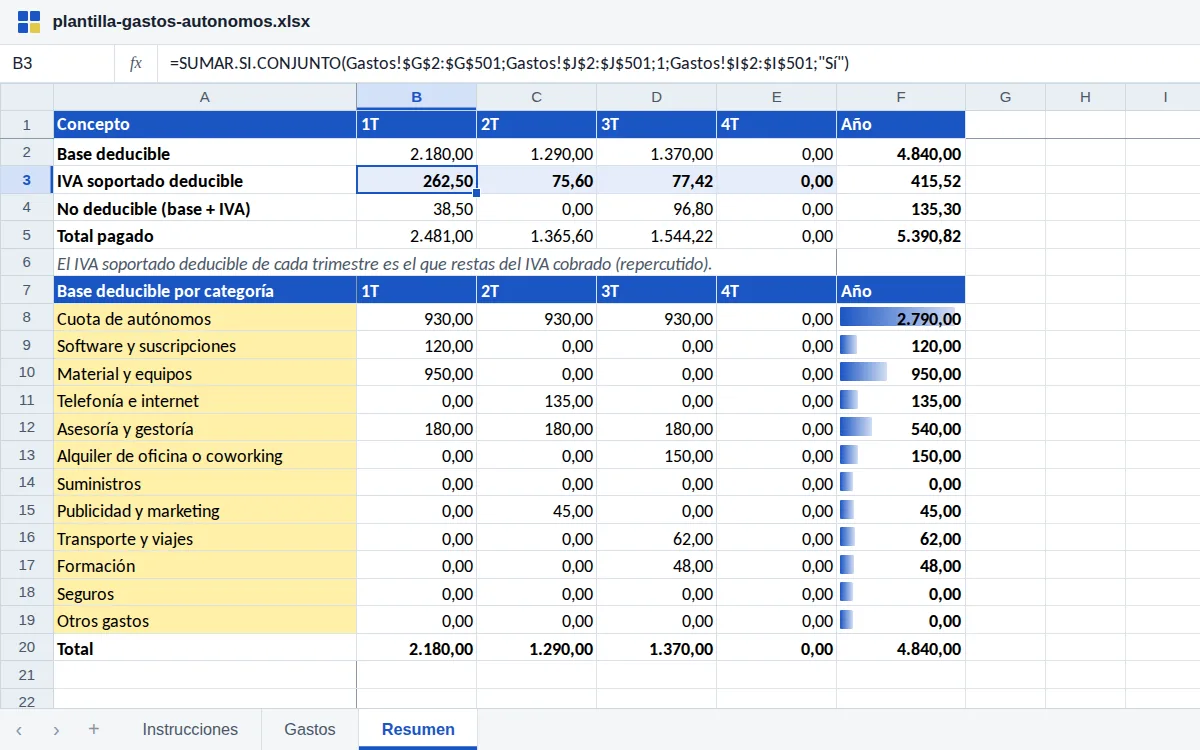Select column G header
The width and height of the screenshot is (1200, 750).
(1005, 97)
